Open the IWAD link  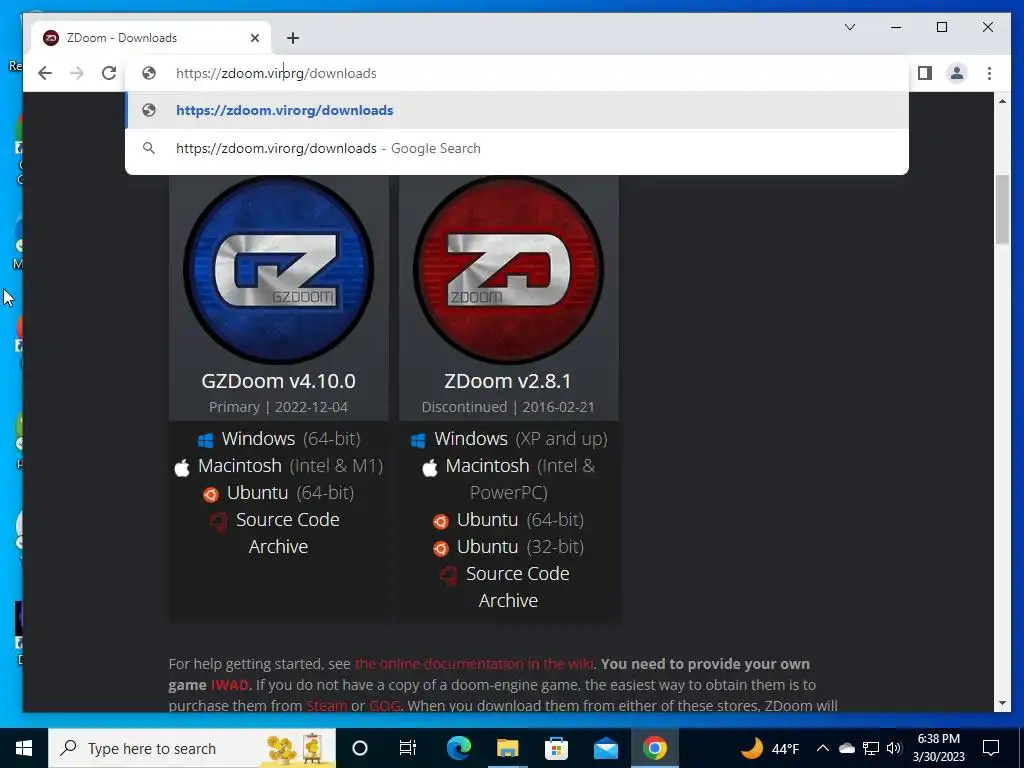click(x=230, y=685)
